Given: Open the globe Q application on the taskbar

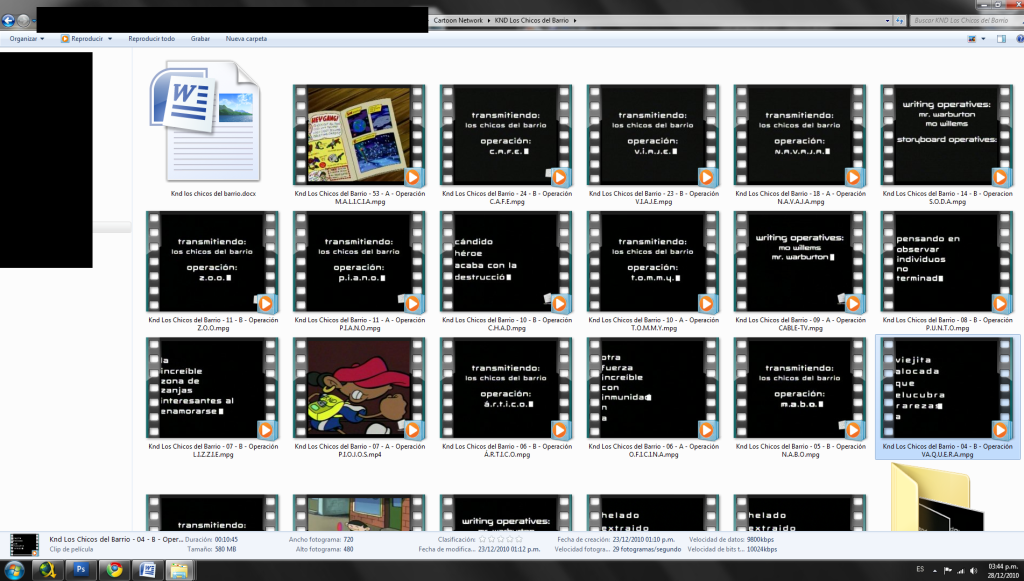Looking at the screenshot, I should pyautogui.click(x=47, y=570).
